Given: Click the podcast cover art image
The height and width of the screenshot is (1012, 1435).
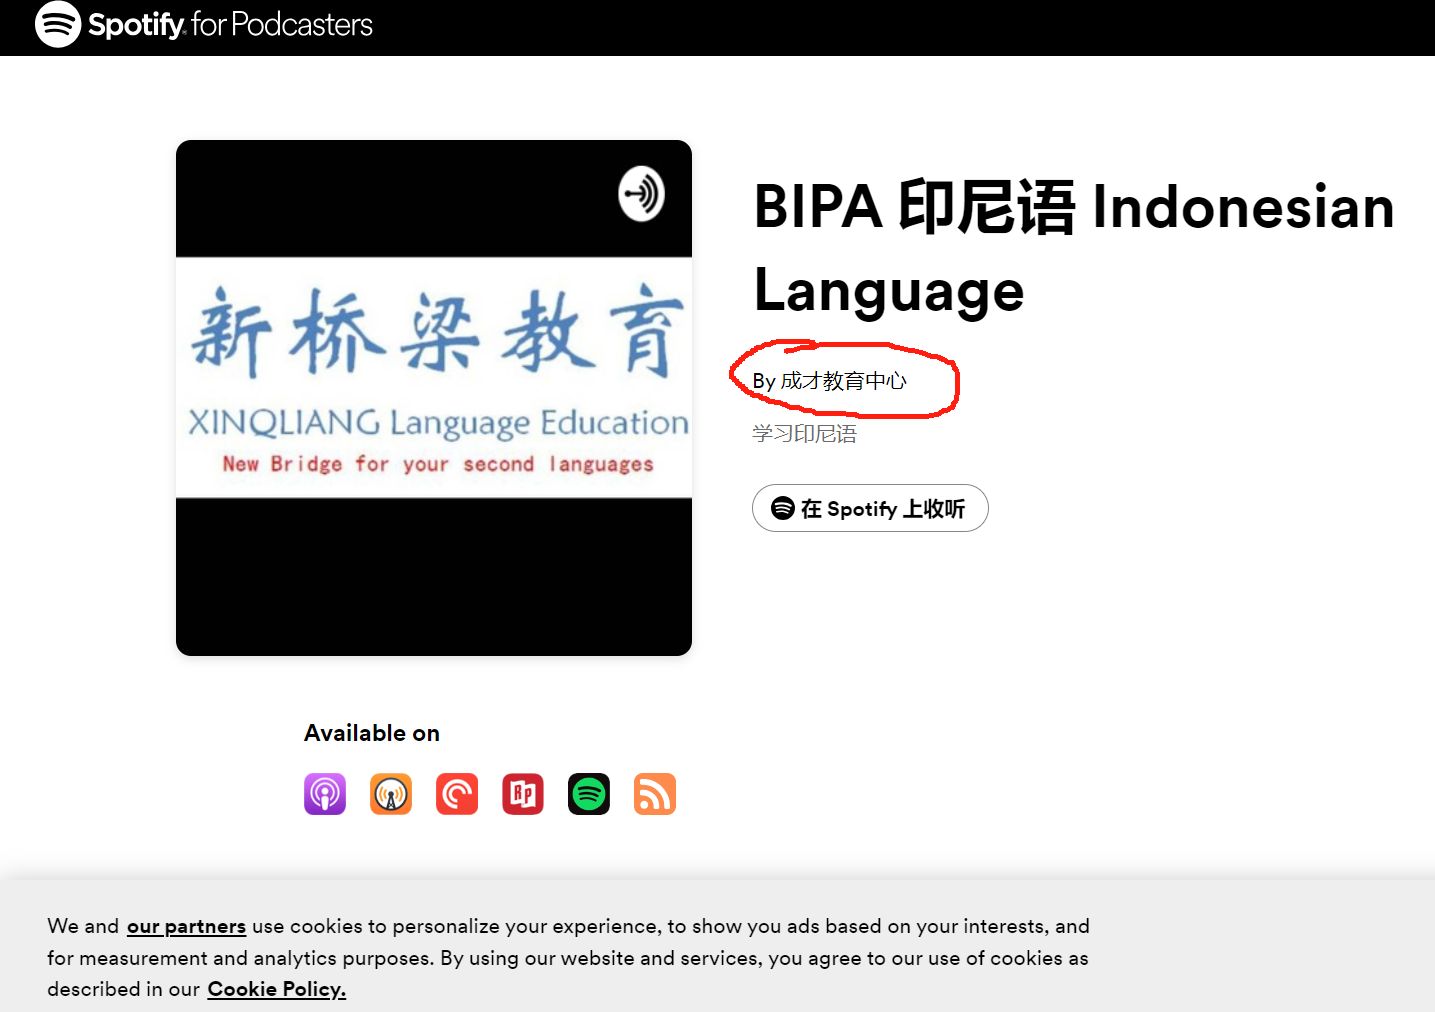Looking at the screenshot, I should click(434, 398).
